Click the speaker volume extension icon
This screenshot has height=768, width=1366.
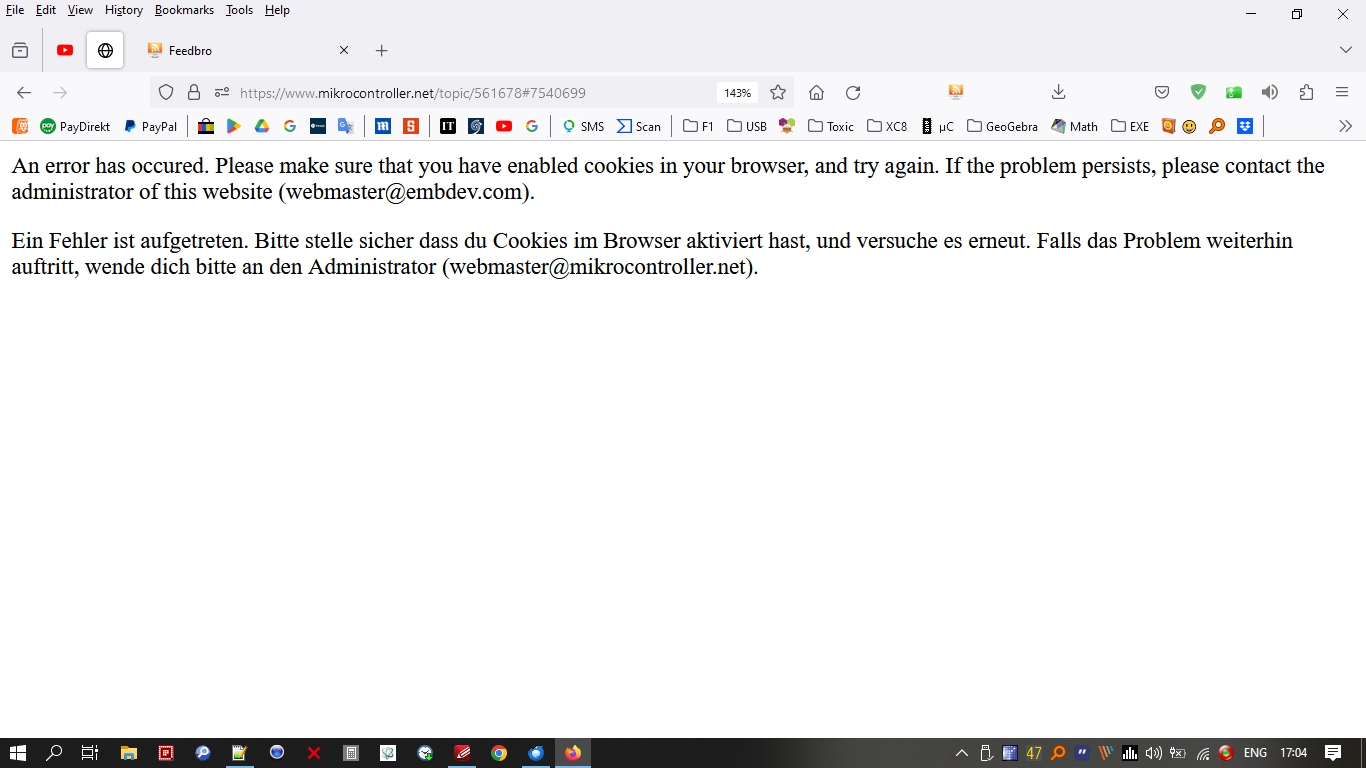[x=1270, y=92]
